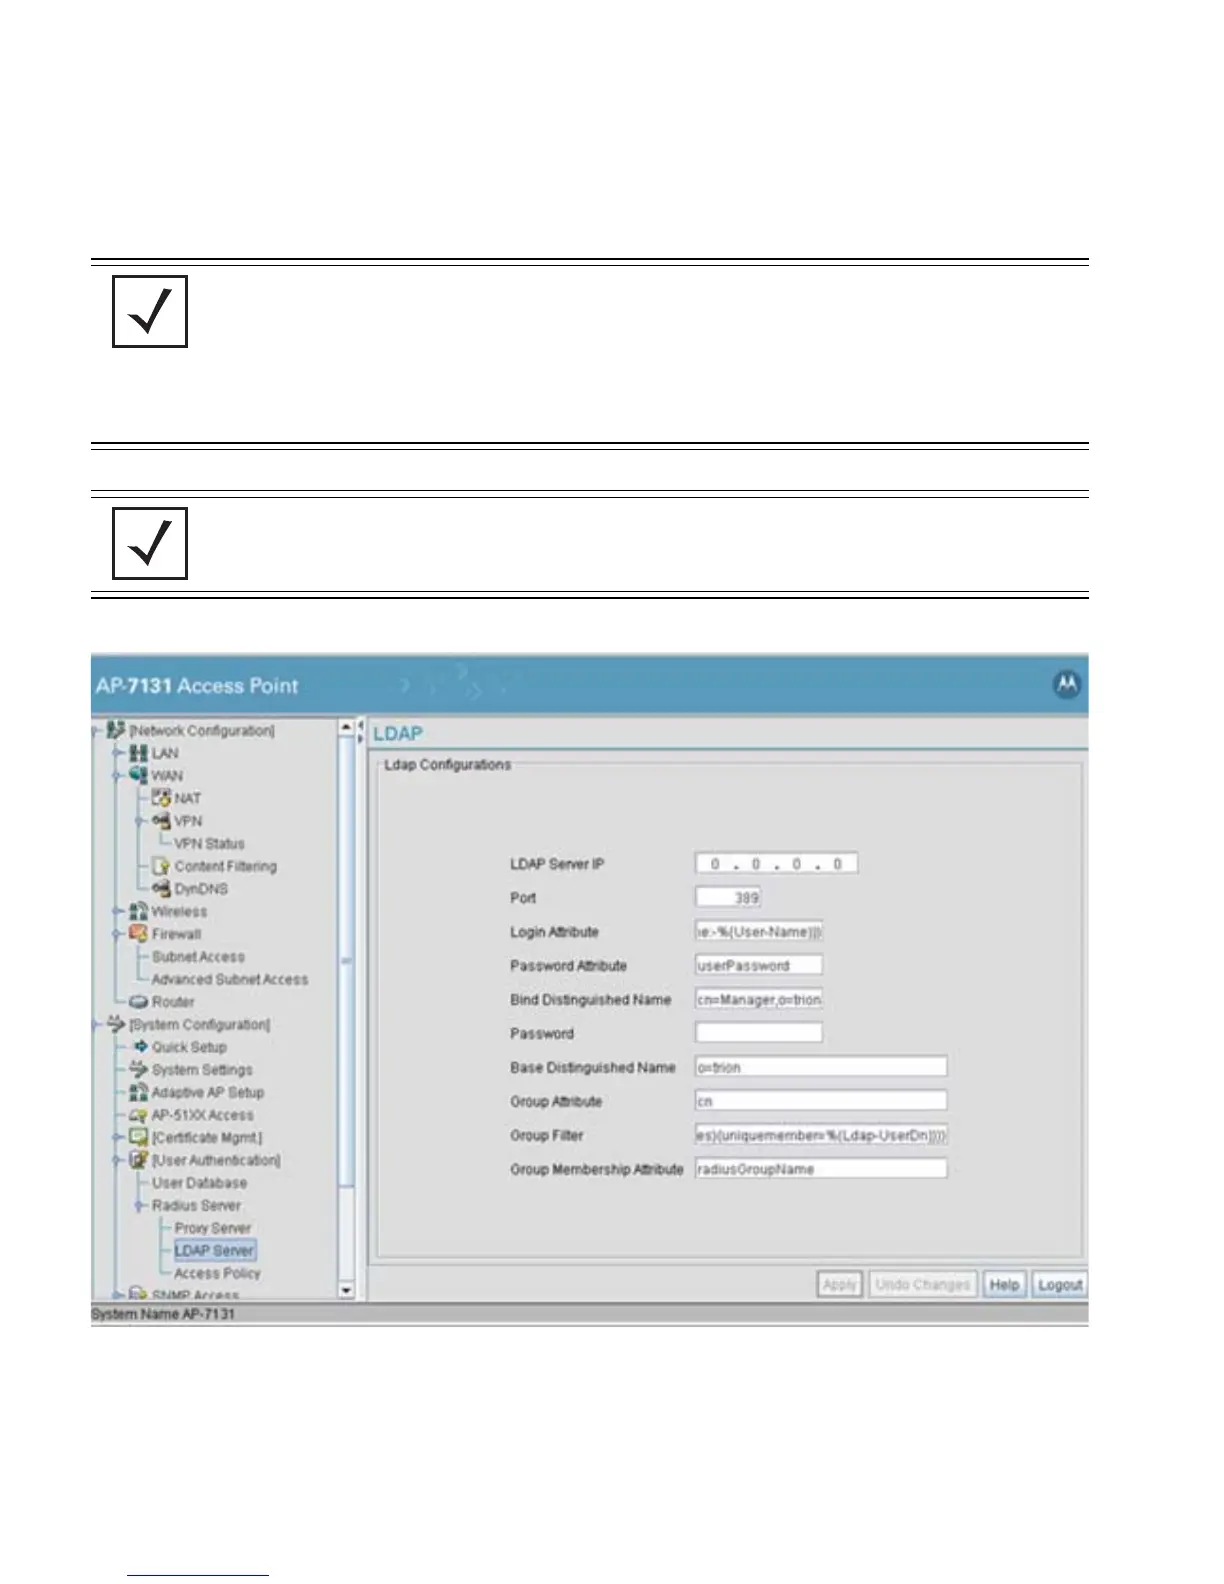Open Subnet Access page
1224x1584 pixels.
[198, 957]
